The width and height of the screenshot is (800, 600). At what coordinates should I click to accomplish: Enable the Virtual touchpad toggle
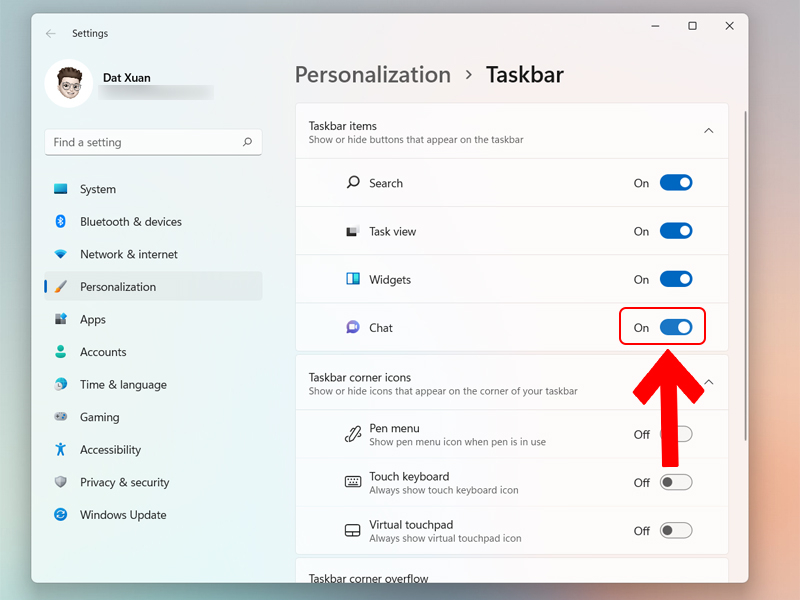676,531
